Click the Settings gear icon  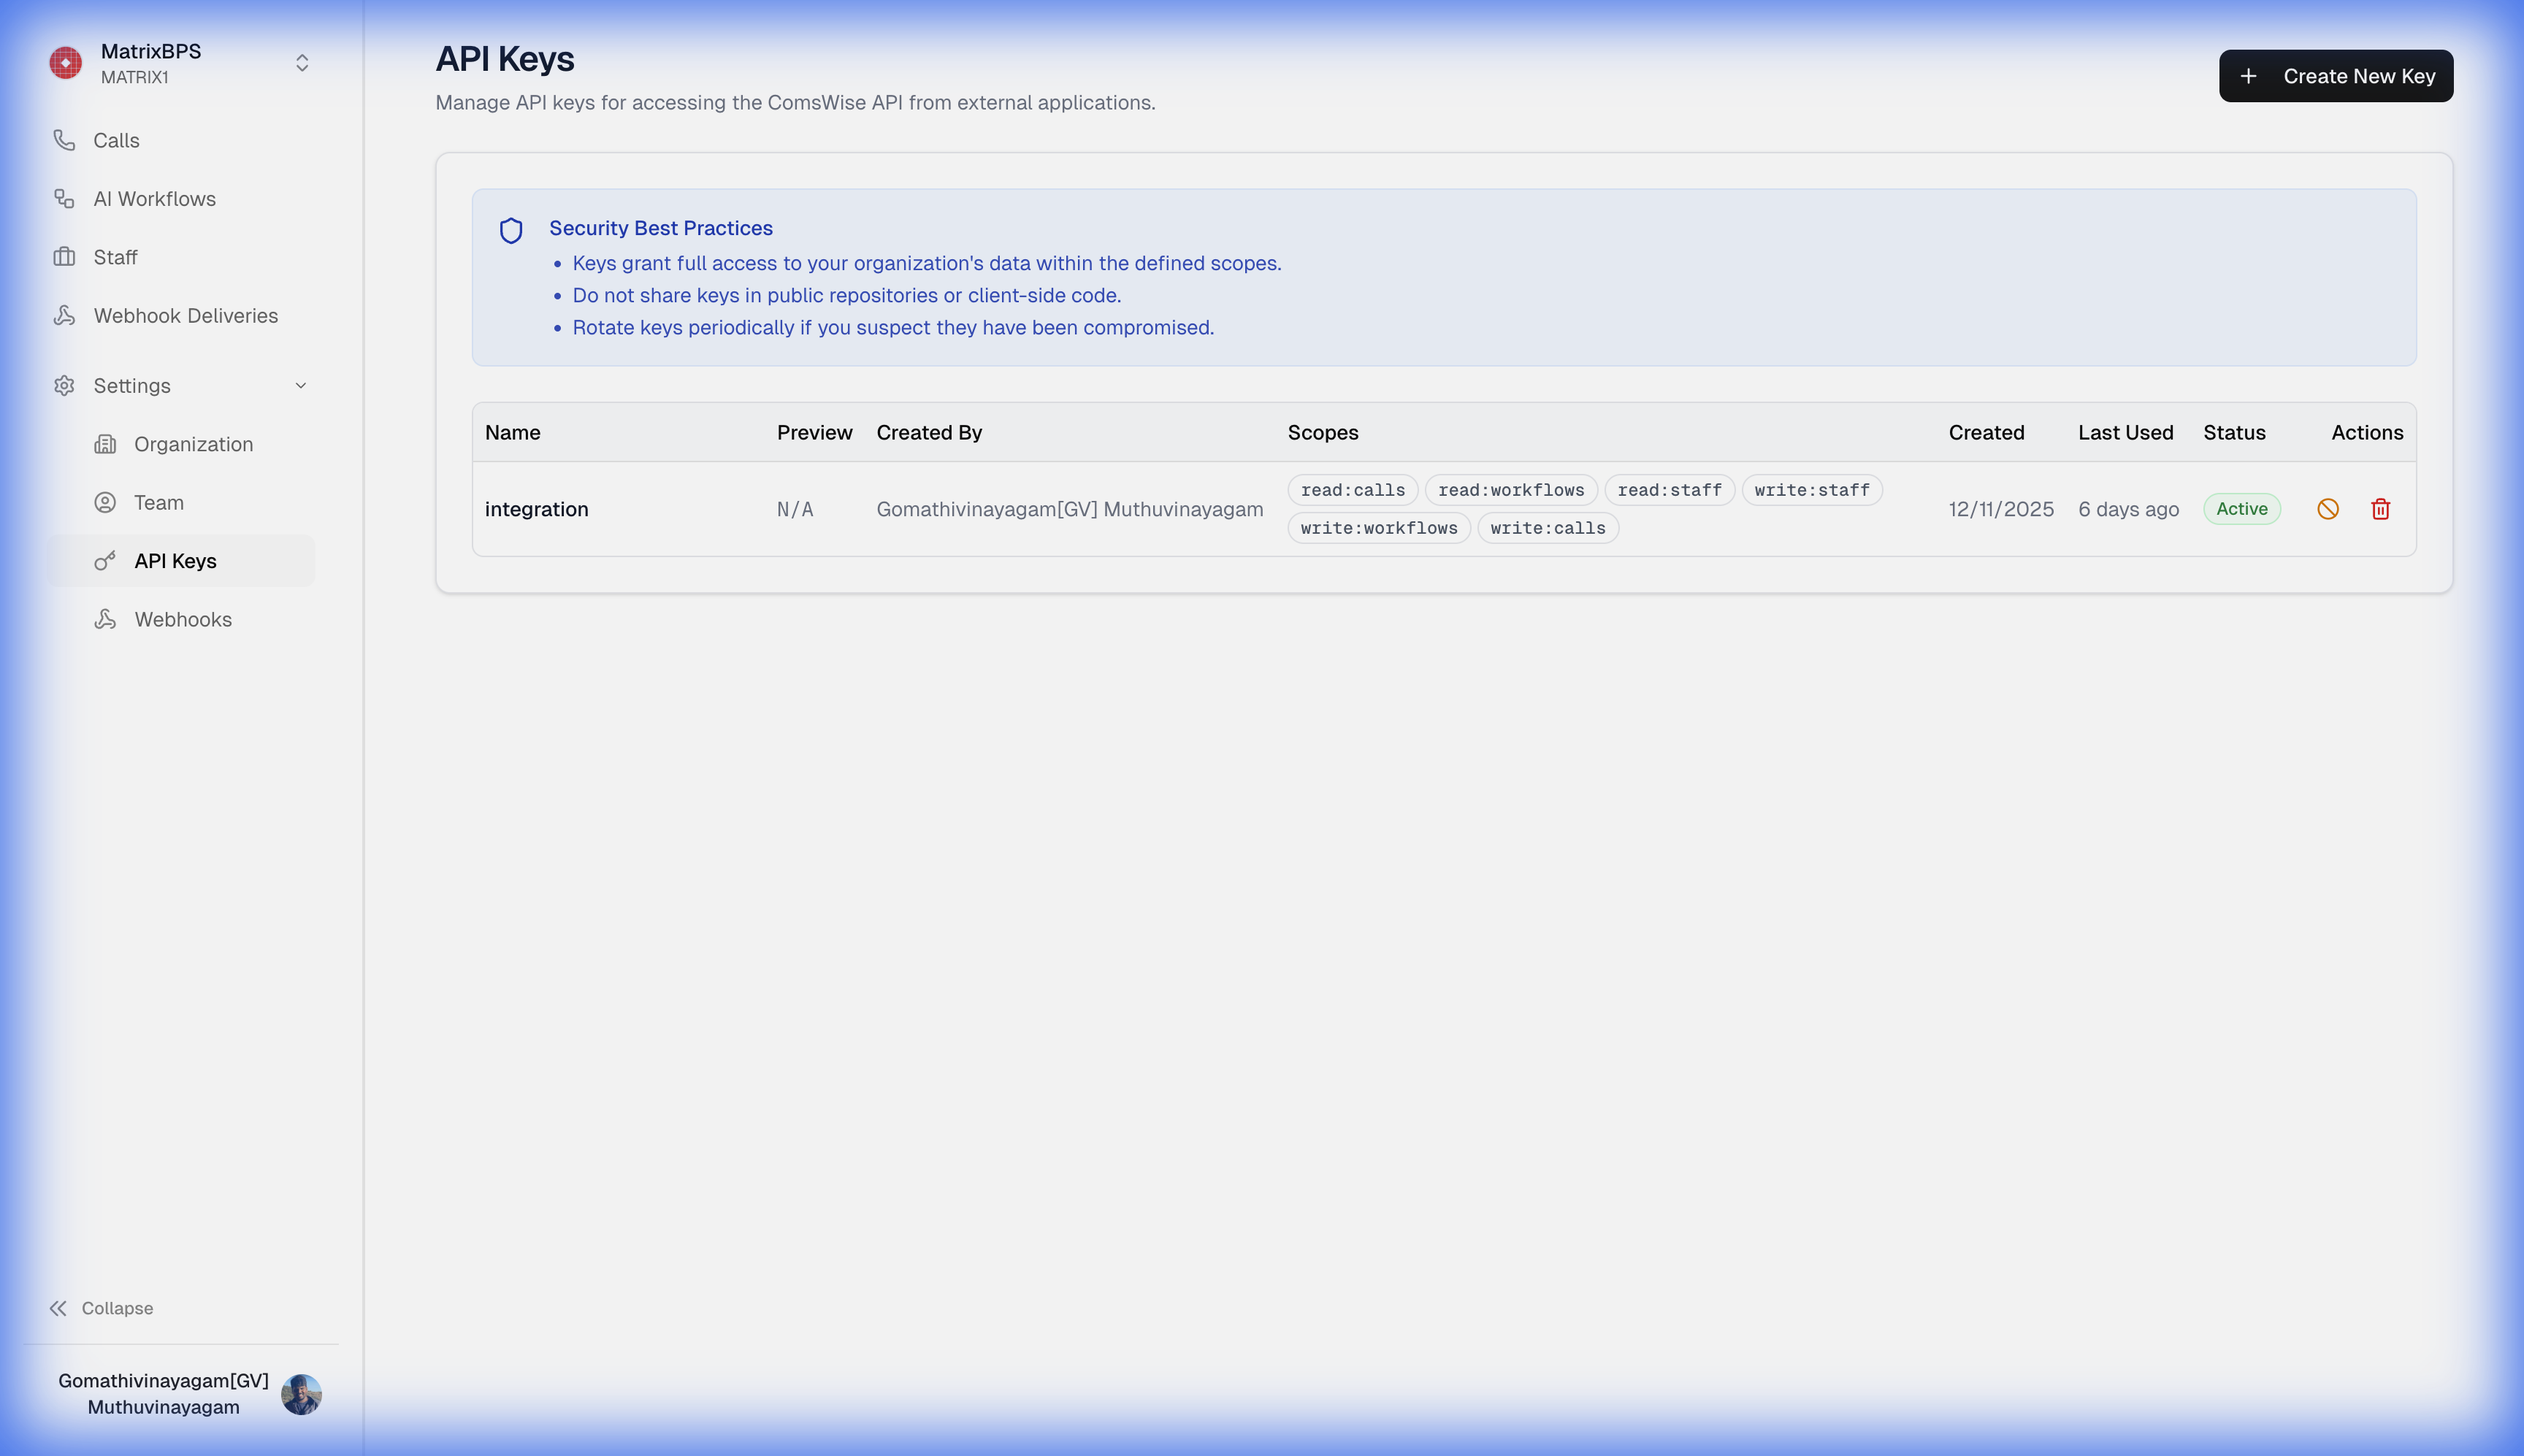pyautogui.click(x=64, y=385)
